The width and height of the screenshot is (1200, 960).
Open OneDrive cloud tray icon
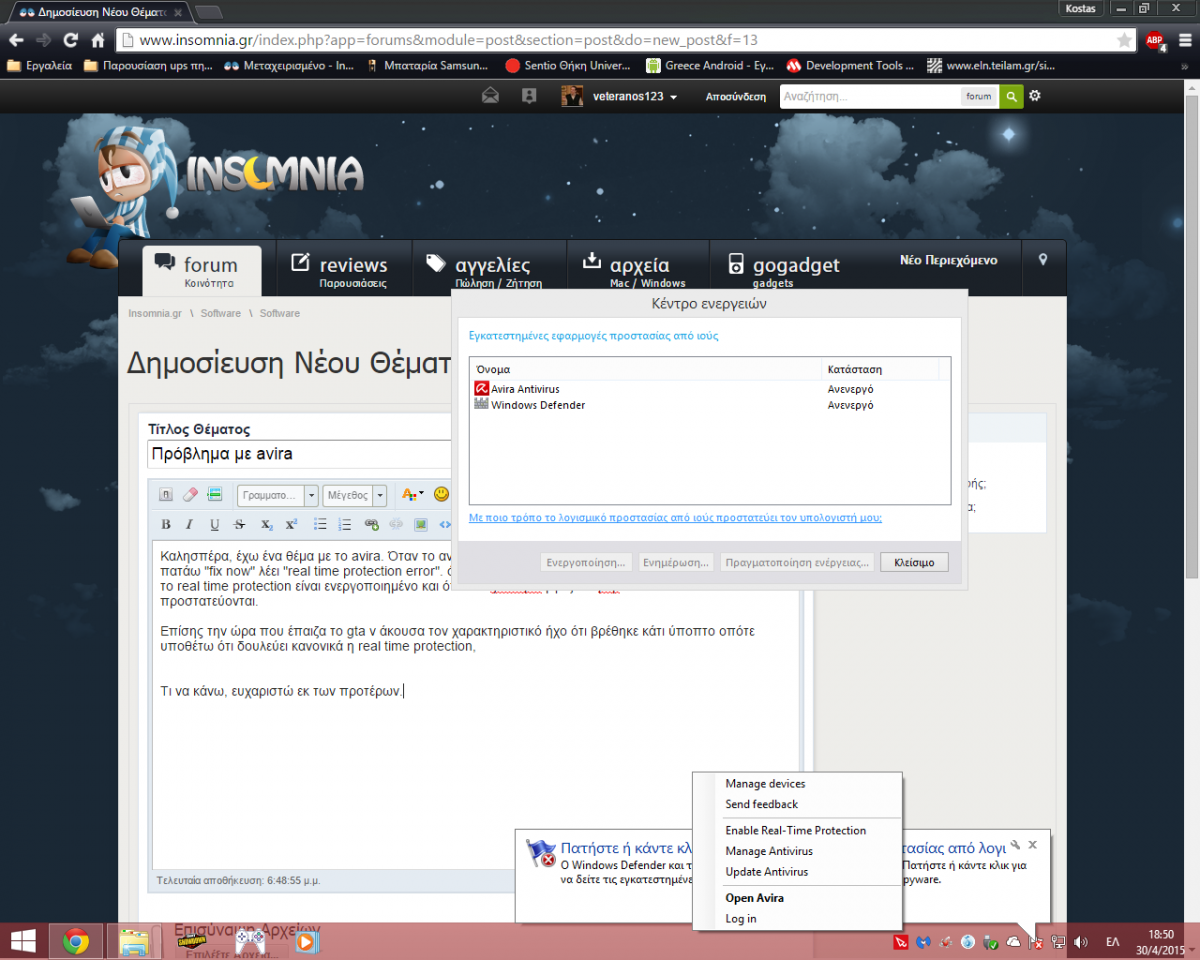pos(1014,942)
